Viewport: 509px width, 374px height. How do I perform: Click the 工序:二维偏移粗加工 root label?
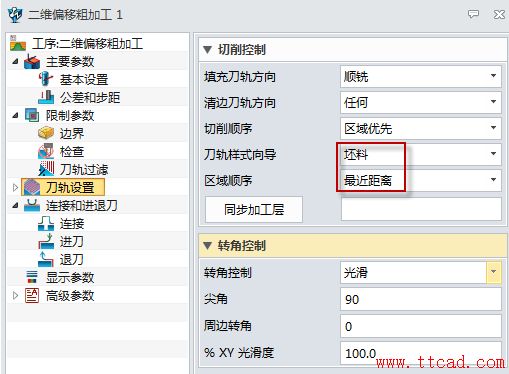(88, 43)
